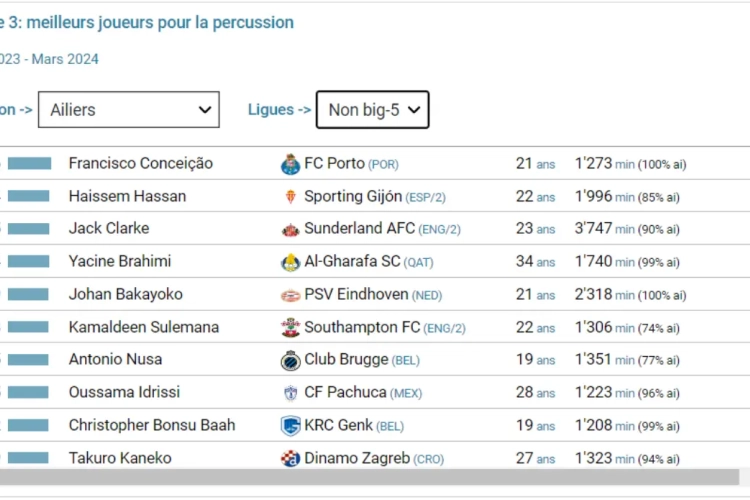Open the Non big-5 leagues dropdown
Screen dimensions: 750x500
point(373,110)
